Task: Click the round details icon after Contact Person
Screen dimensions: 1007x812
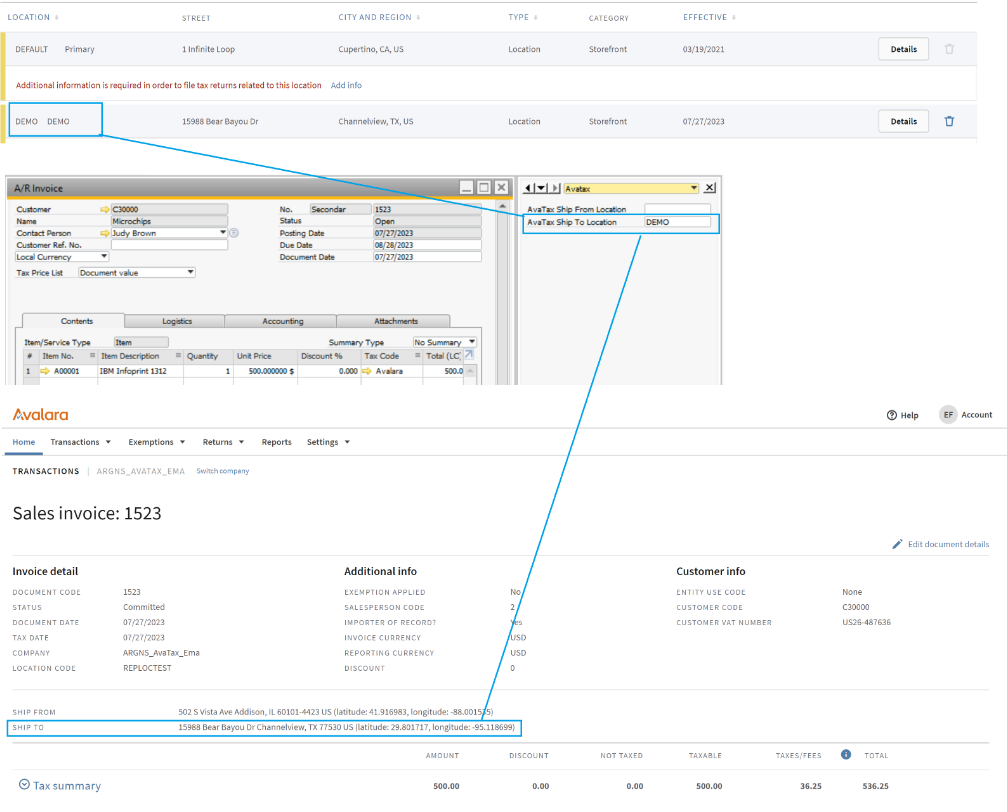Action: pyautogui.click(x=234, y=233)
